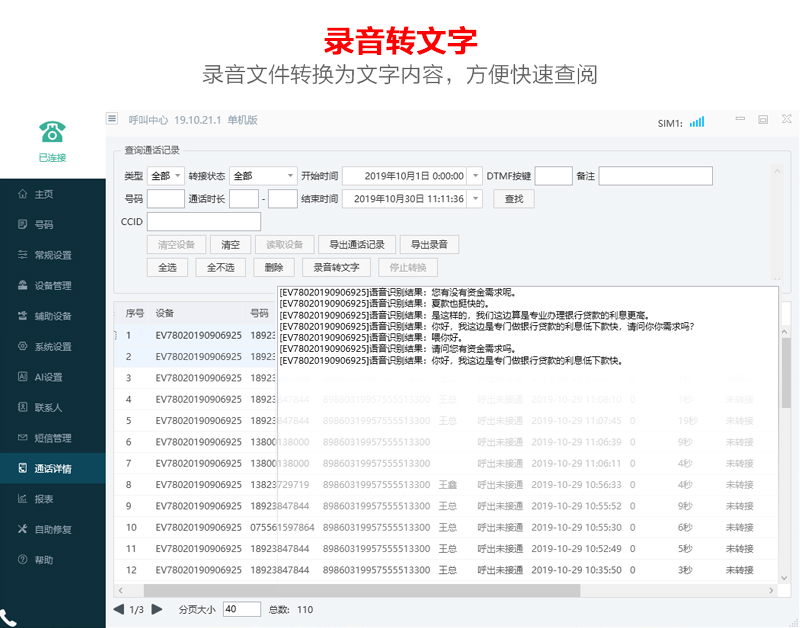The width and height of the screenshot is (800, 628).
Task: Click the 查找 search button
Action: (x=514, y=199)
